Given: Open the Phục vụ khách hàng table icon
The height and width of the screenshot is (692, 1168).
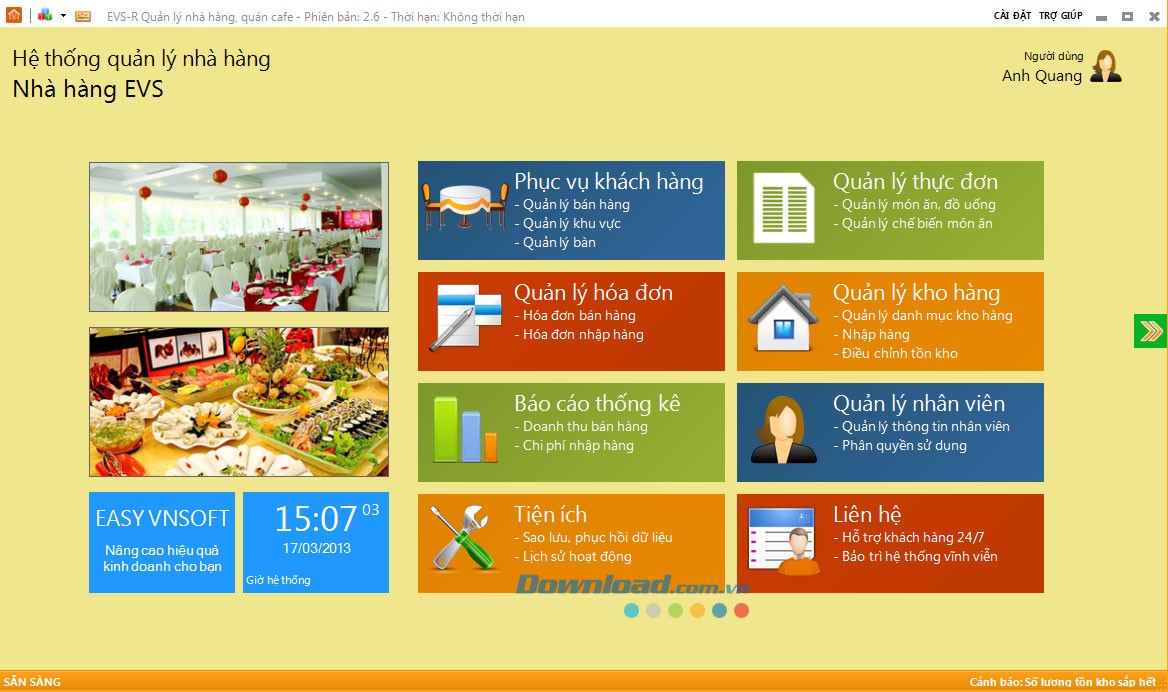Looking at the screenshot, I should [465, 210].
